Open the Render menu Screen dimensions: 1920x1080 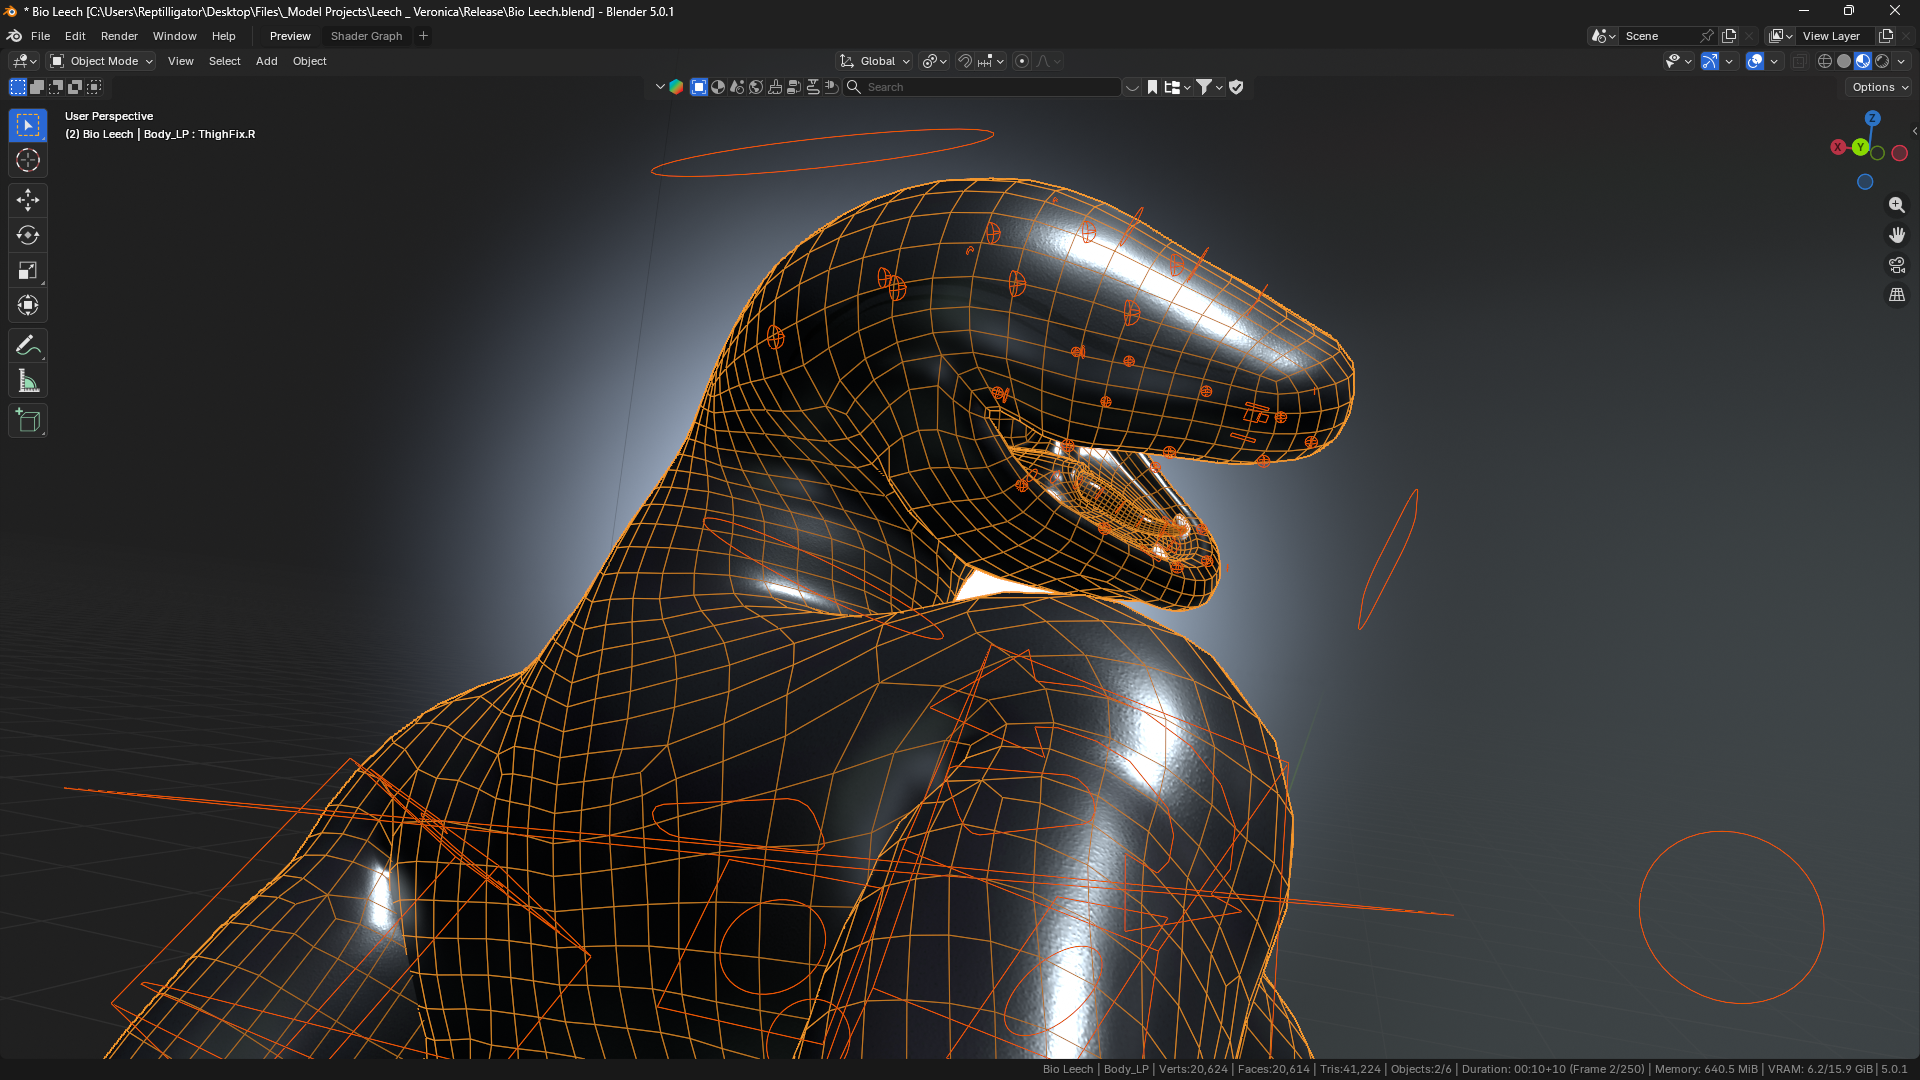119,36
